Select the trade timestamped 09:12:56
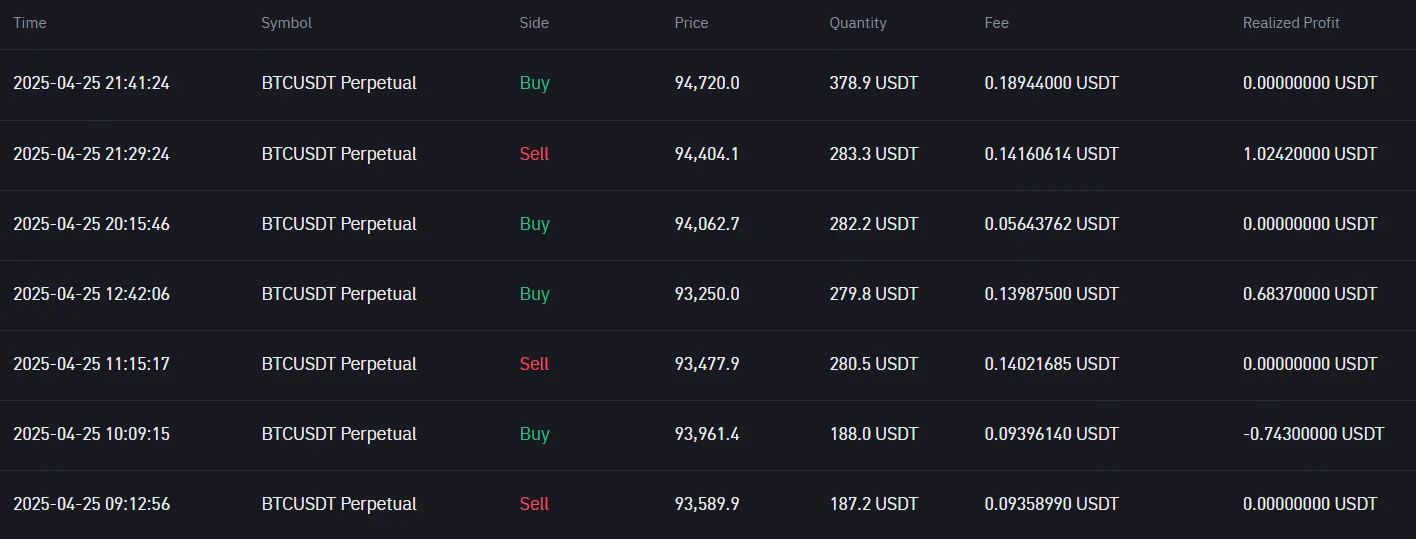 tap(91, 504)
